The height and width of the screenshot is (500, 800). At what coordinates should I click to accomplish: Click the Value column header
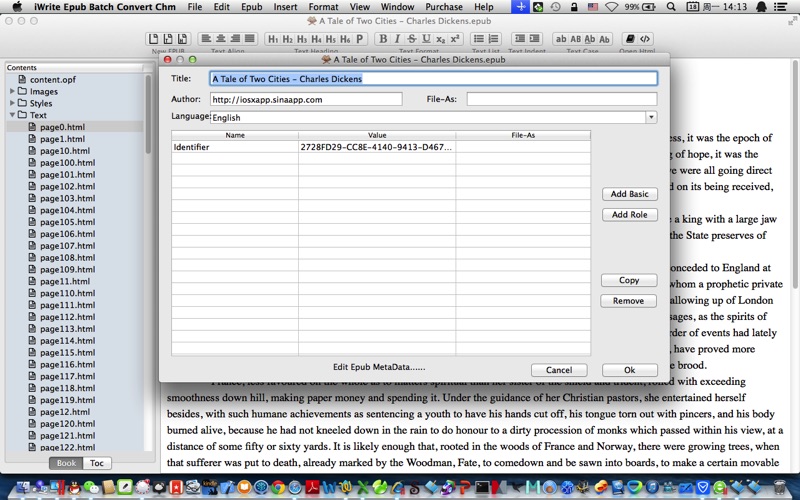pos(377,135)
